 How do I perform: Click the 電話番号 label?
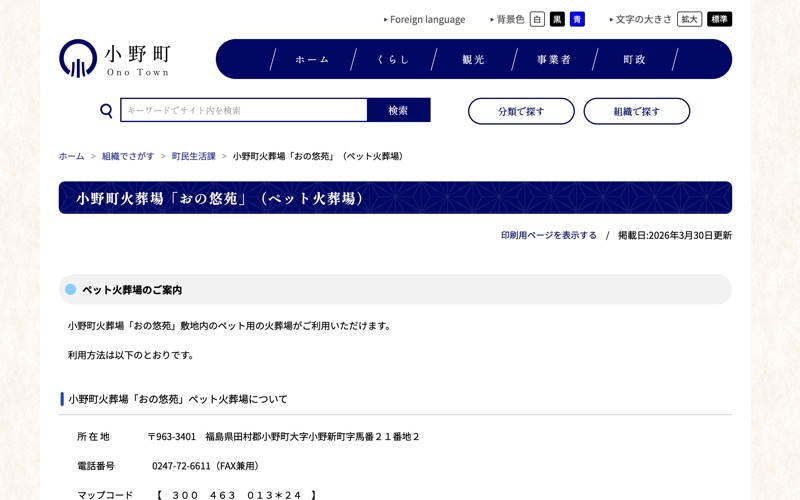[x=96, y=466]
